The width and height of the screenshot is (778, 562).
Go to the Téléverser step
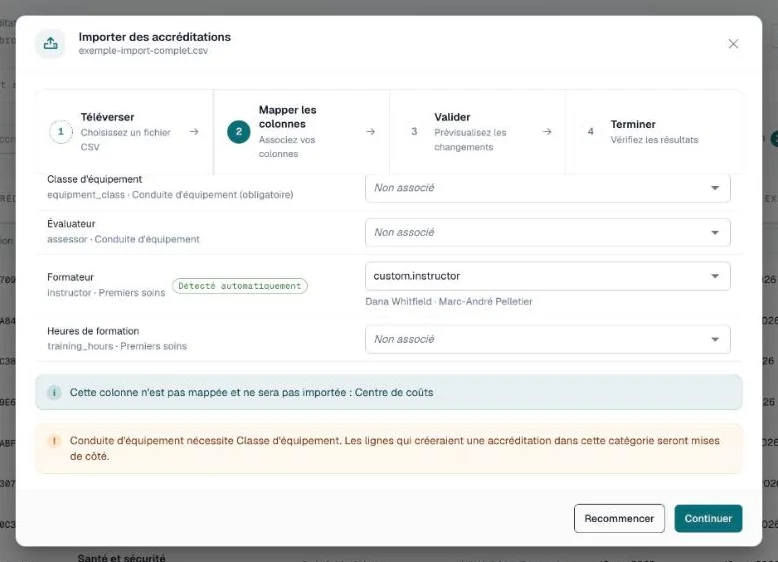[x=124, y=132]
